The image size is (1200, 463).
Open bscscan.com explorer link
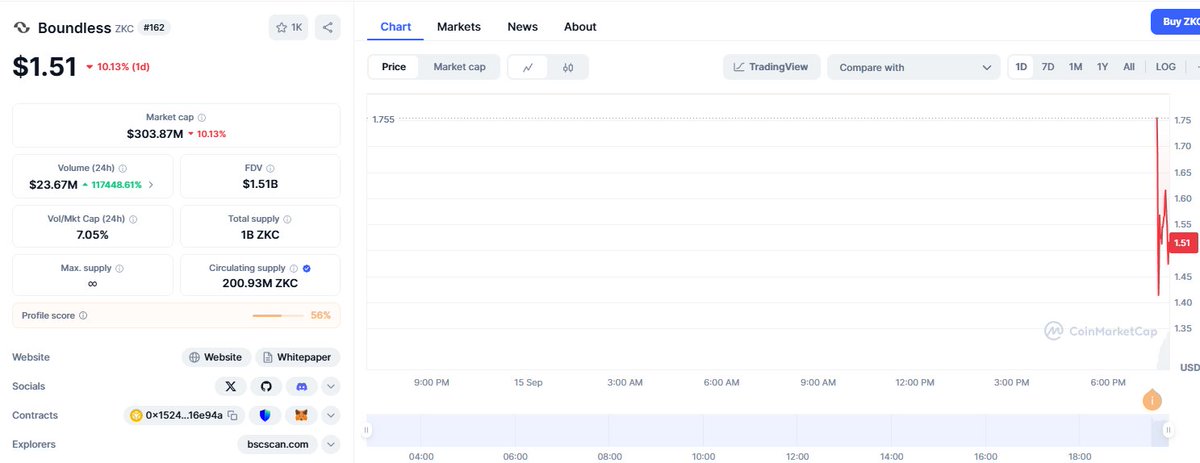pyautogui.click(x=278, y=444)
